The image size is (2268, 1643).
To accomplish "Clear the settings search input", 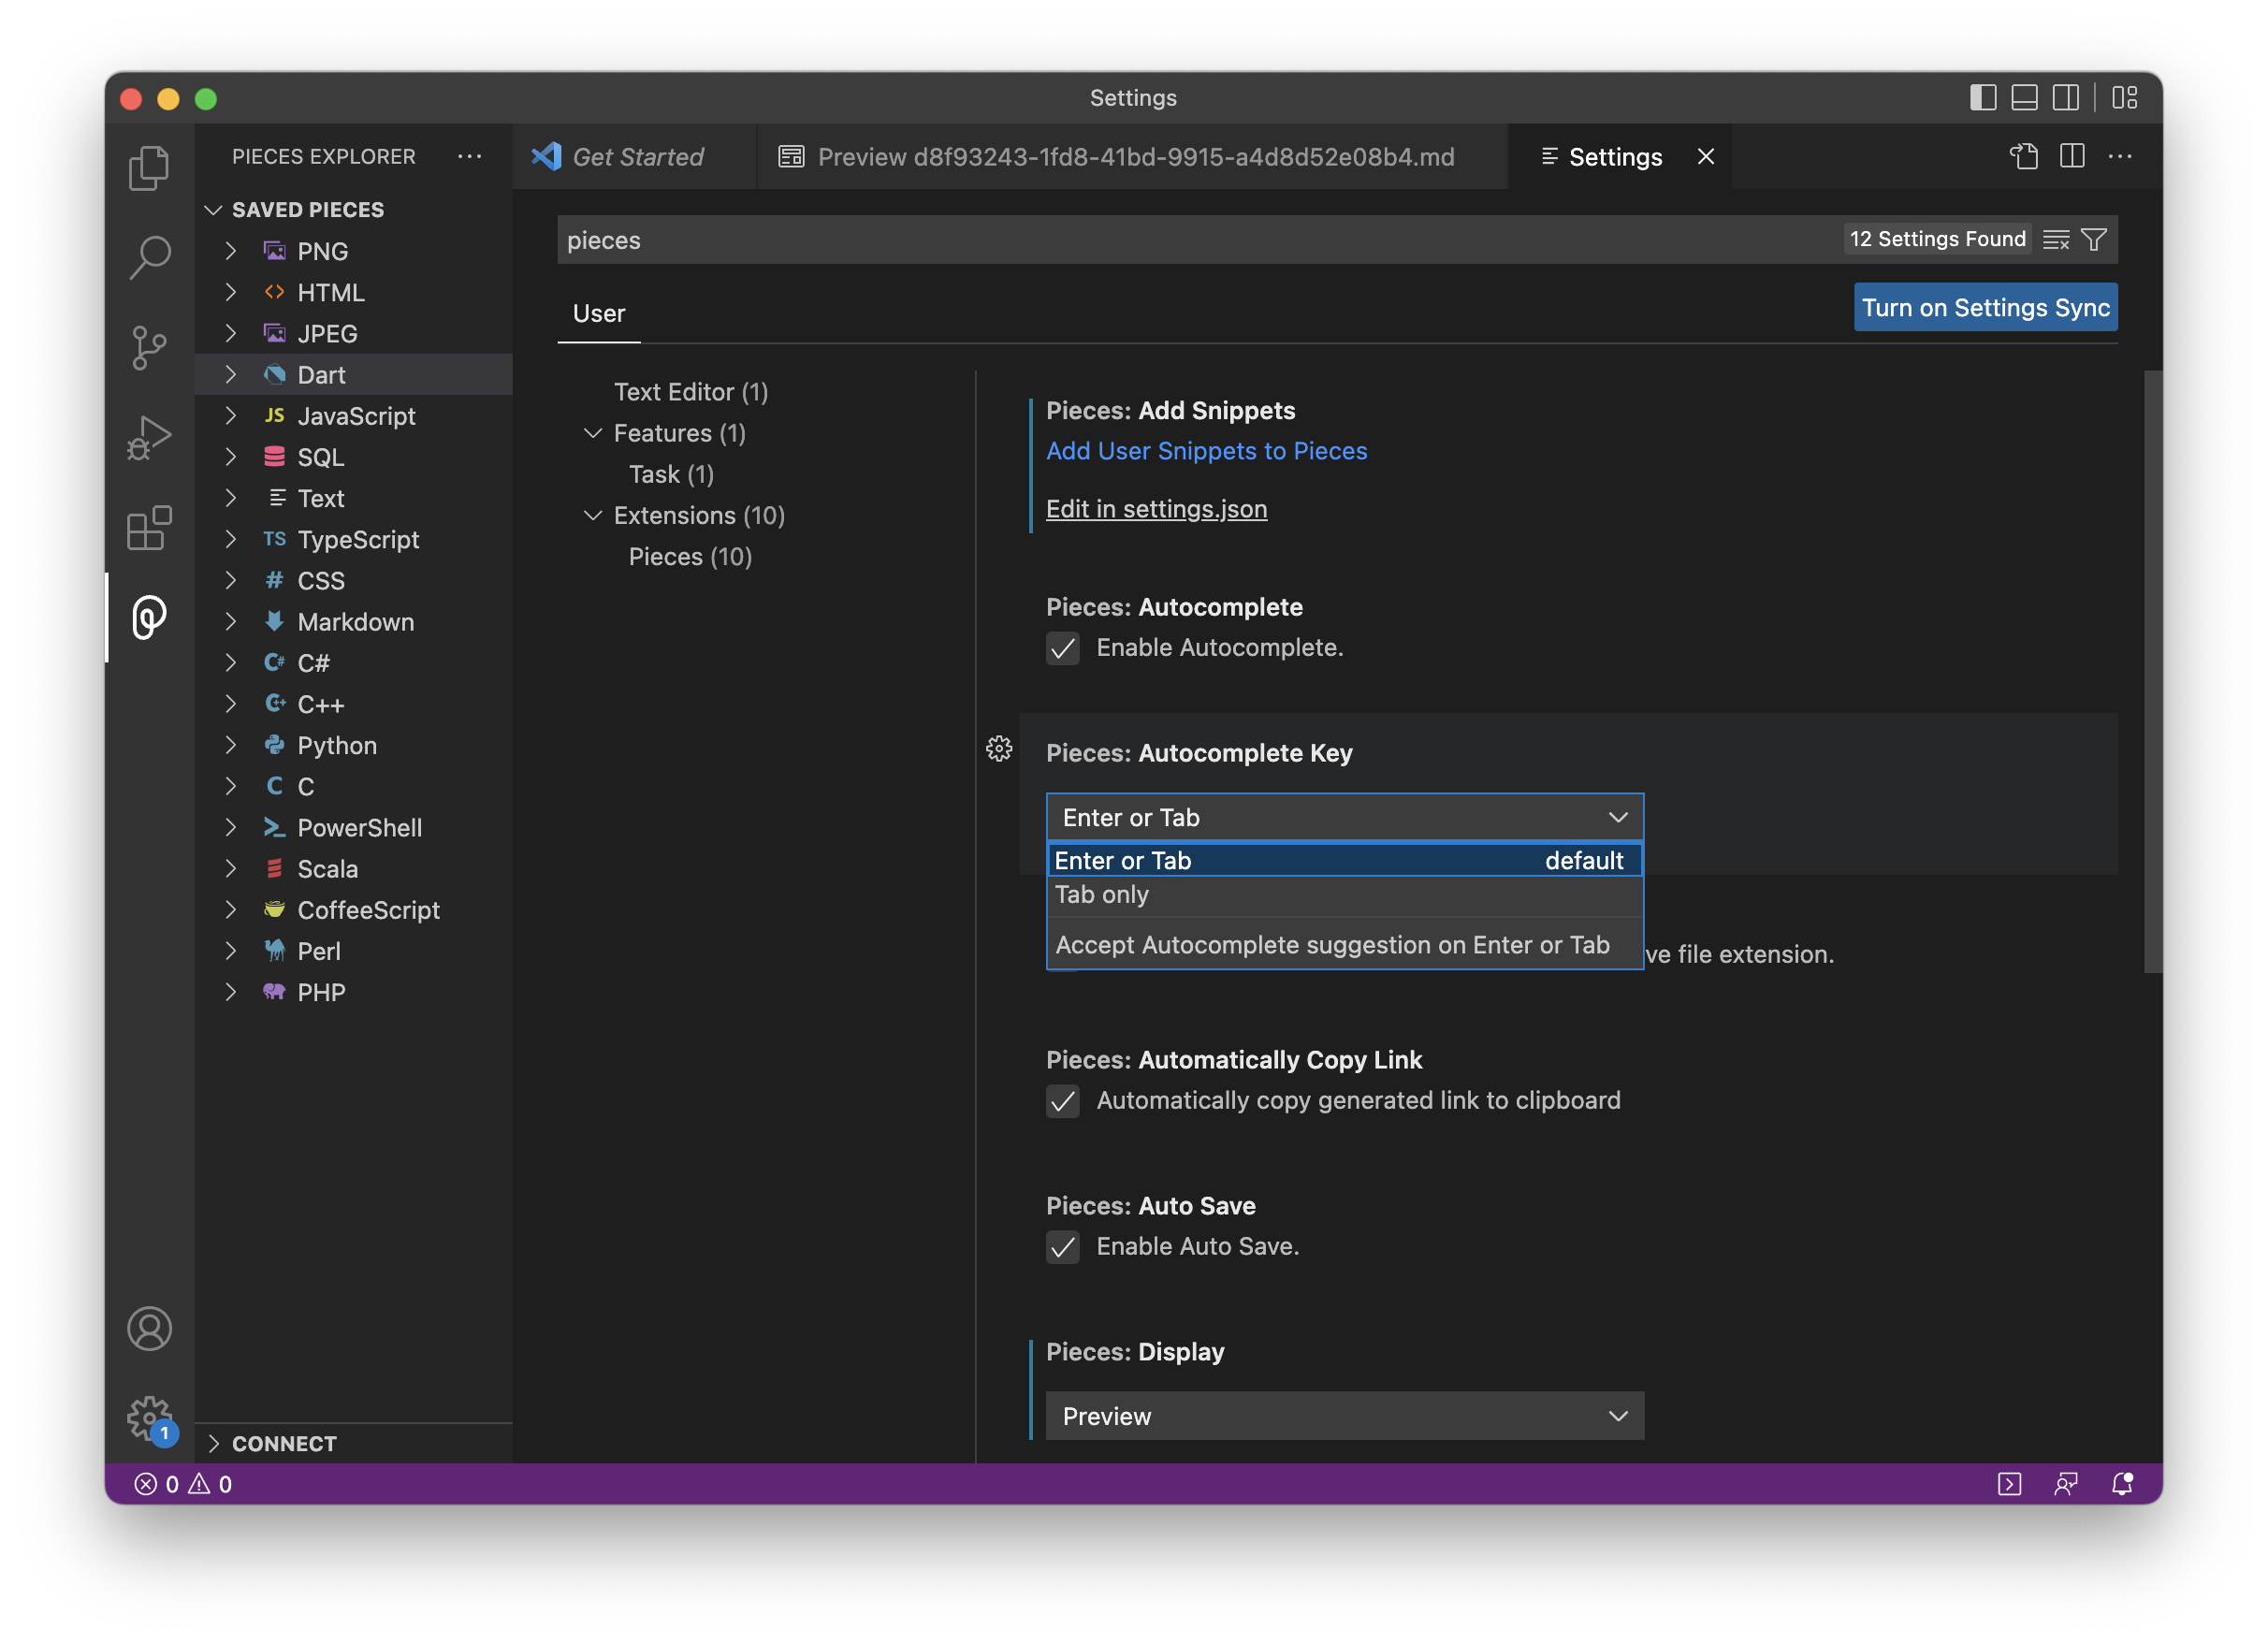I will click(x=2056, y=239).
